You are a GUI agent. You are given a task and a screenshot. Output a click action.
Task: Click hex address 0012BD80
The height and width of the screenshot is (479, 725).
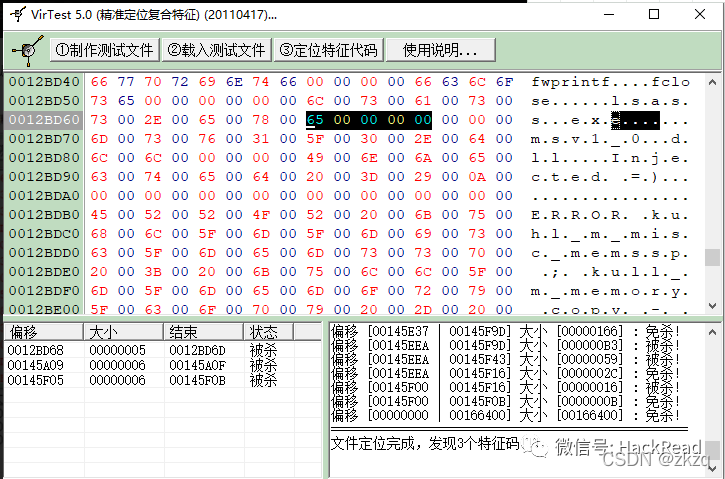(44, 158)
